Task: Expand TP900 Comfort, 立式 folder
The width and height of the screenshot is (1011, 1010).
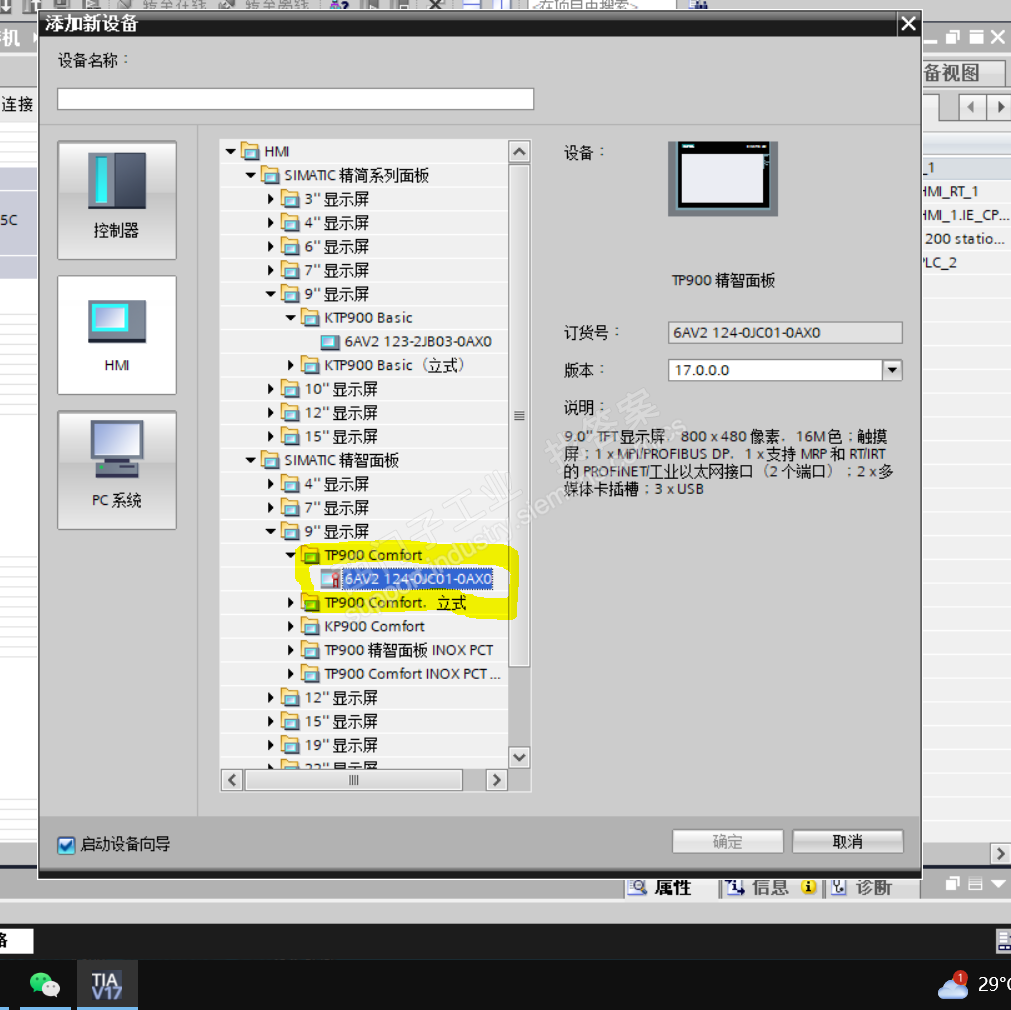Action: tap(290, 602)
